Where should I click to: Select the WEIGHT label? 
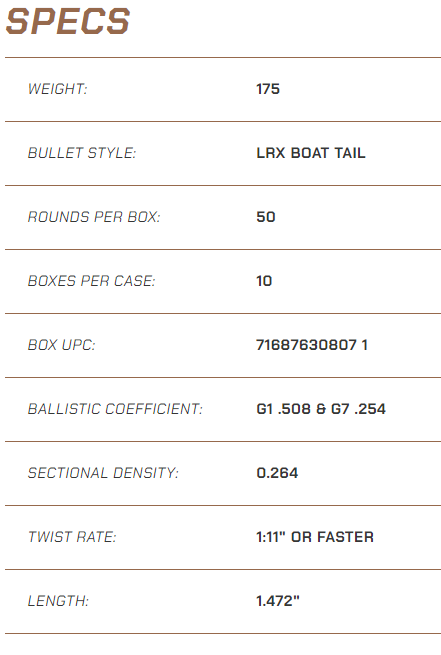(x=58, y=89)
